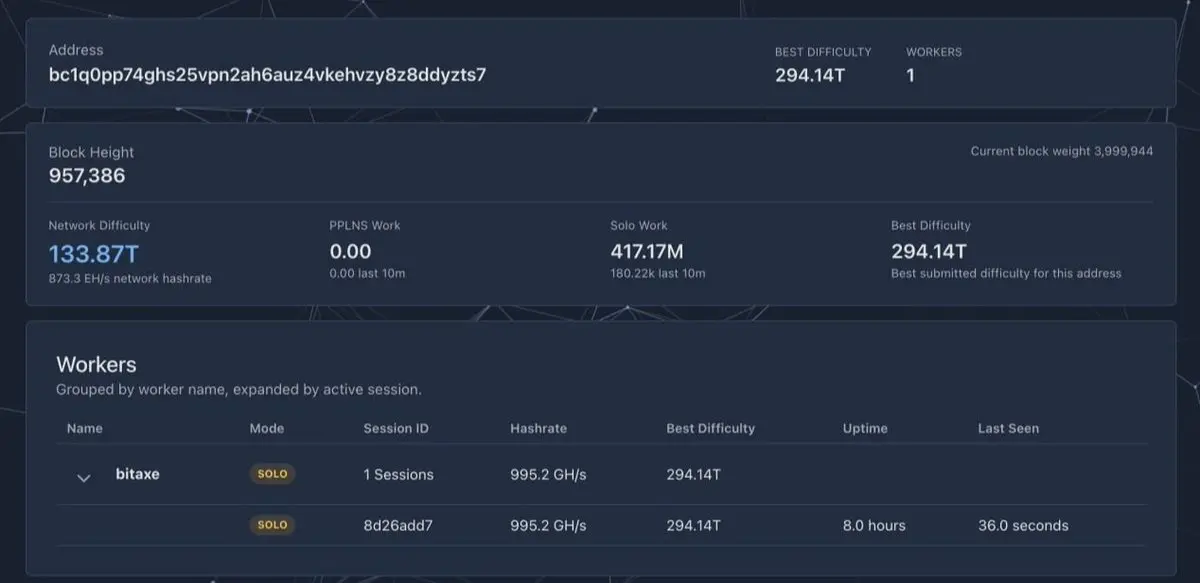The height and width of the screenshot is (583, 1200).
Task: Click the Hashrate column header
Action: coord(538,428)
